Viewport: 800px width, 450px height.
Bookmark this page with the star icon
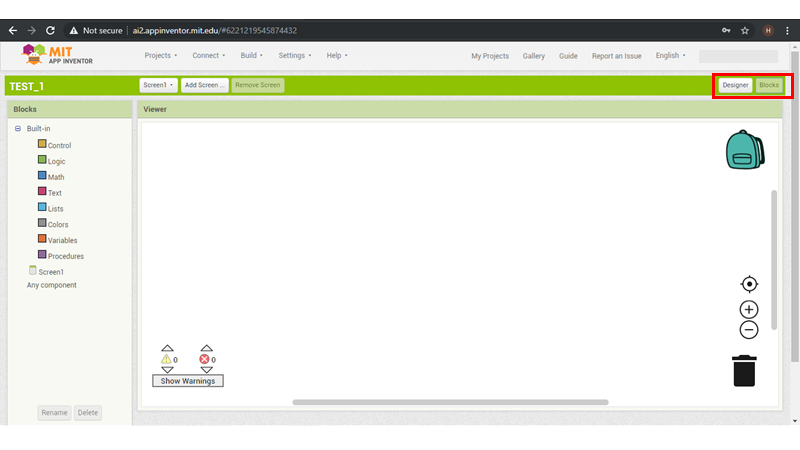tap(745, 30)
